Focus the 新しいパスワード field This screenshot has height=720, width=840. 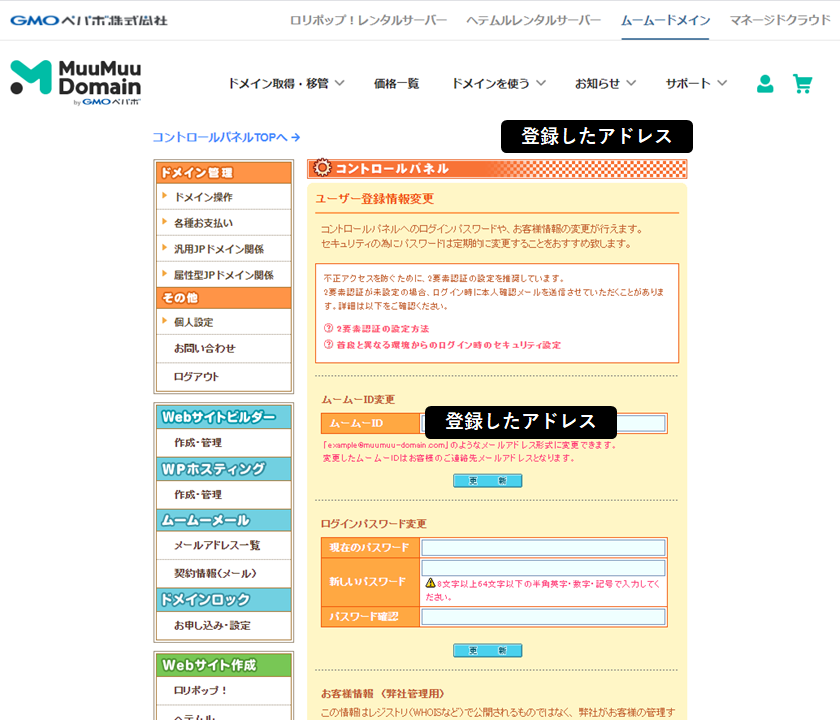[x=543, y=568]
